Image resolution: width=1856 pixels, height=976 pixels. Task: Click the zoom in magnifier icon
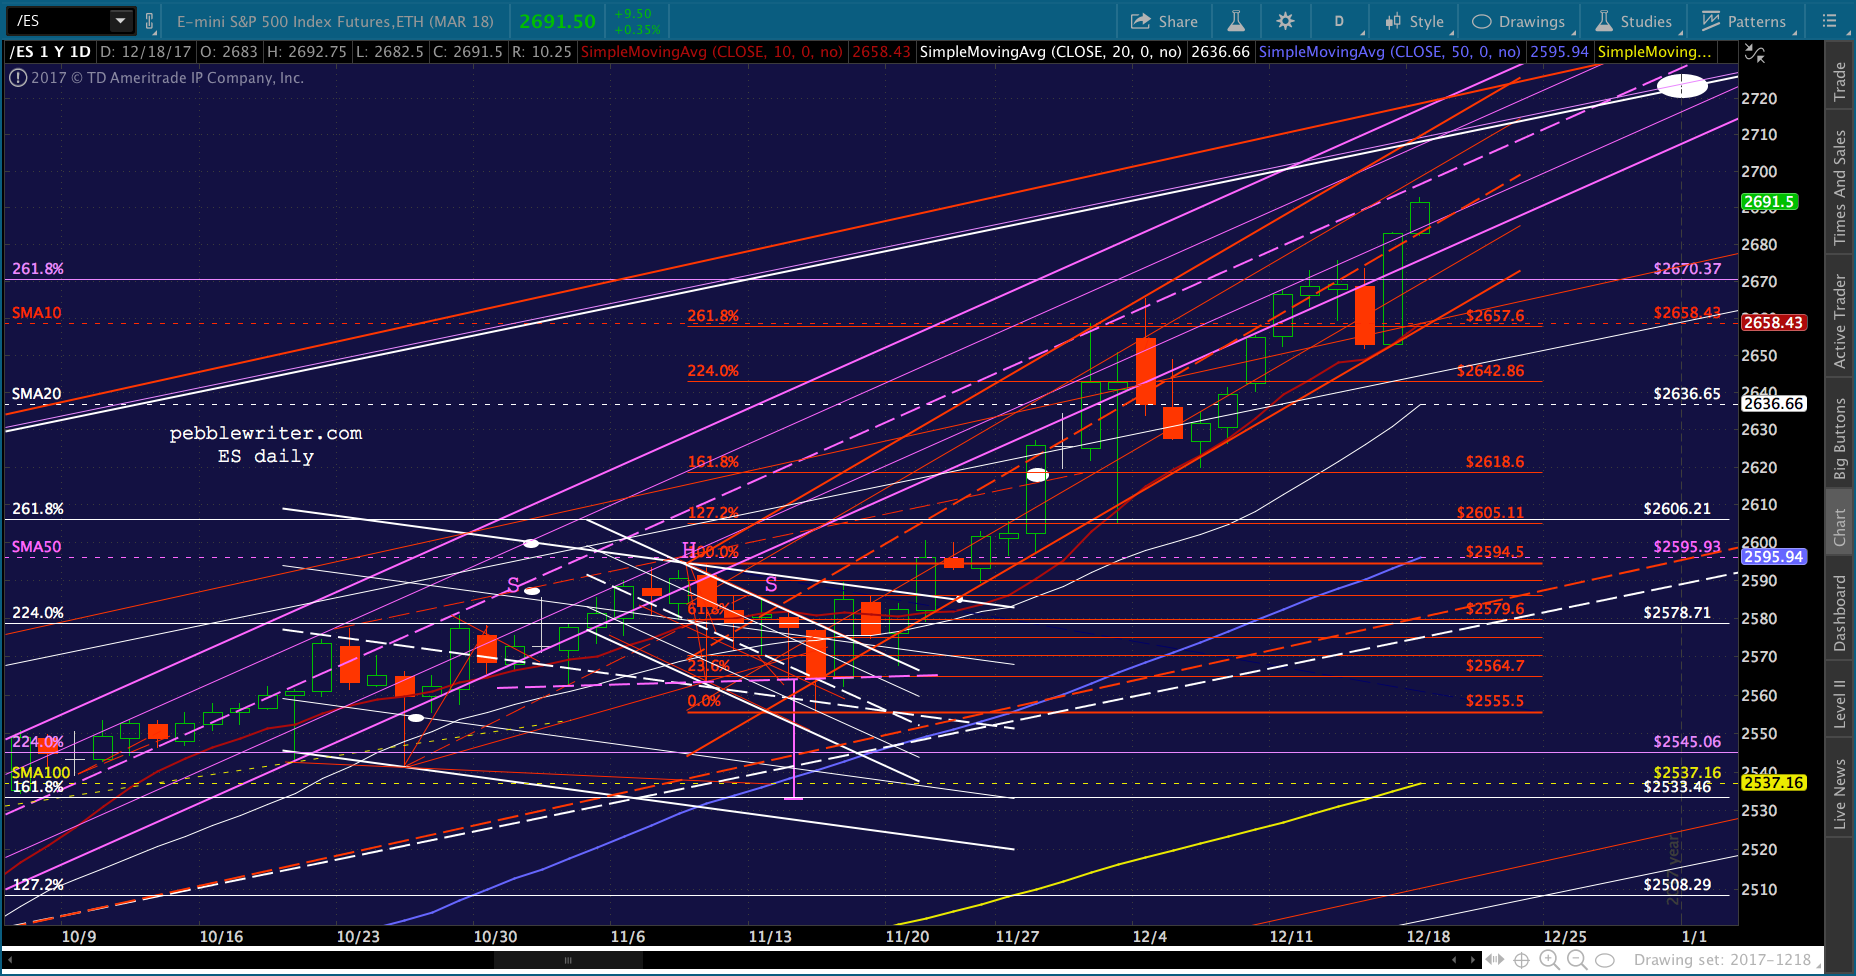click(1550, 960)
